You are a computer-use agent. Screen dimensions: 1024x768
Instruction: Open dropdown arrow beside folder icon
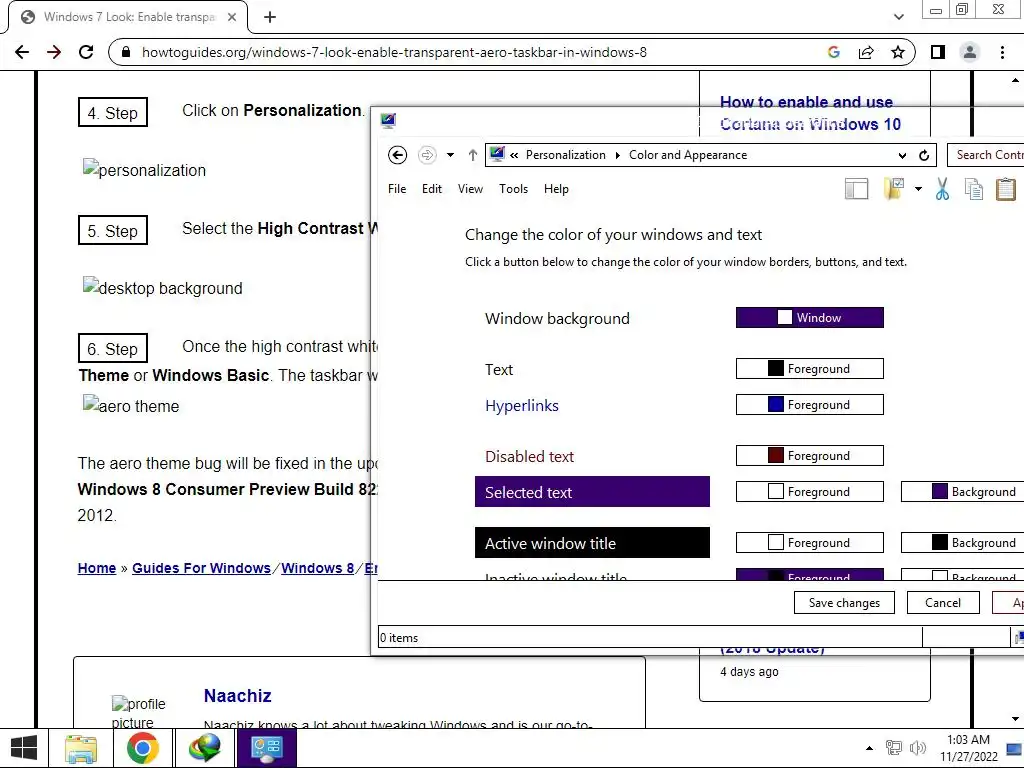[918, 189]
